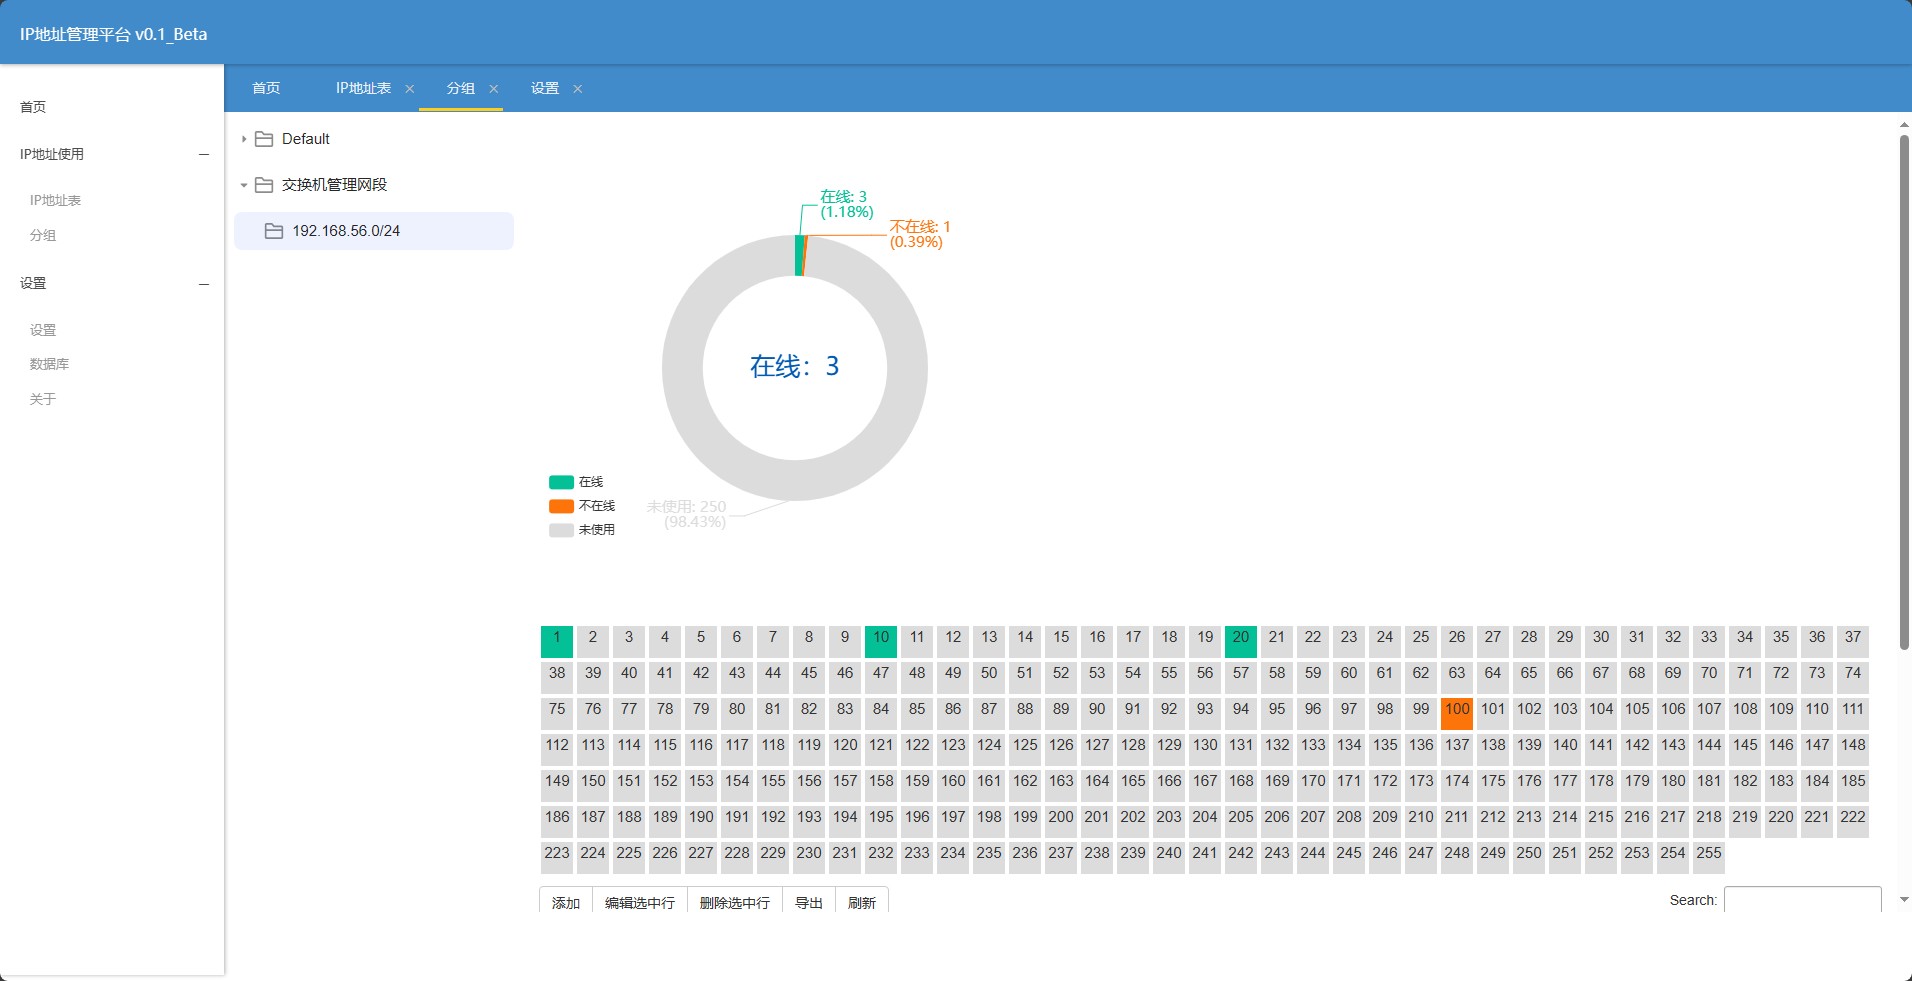Switch to the 首页 tab
This screenshot has height=981, width=1912.
pyautogui.click(x=266, y=88)
